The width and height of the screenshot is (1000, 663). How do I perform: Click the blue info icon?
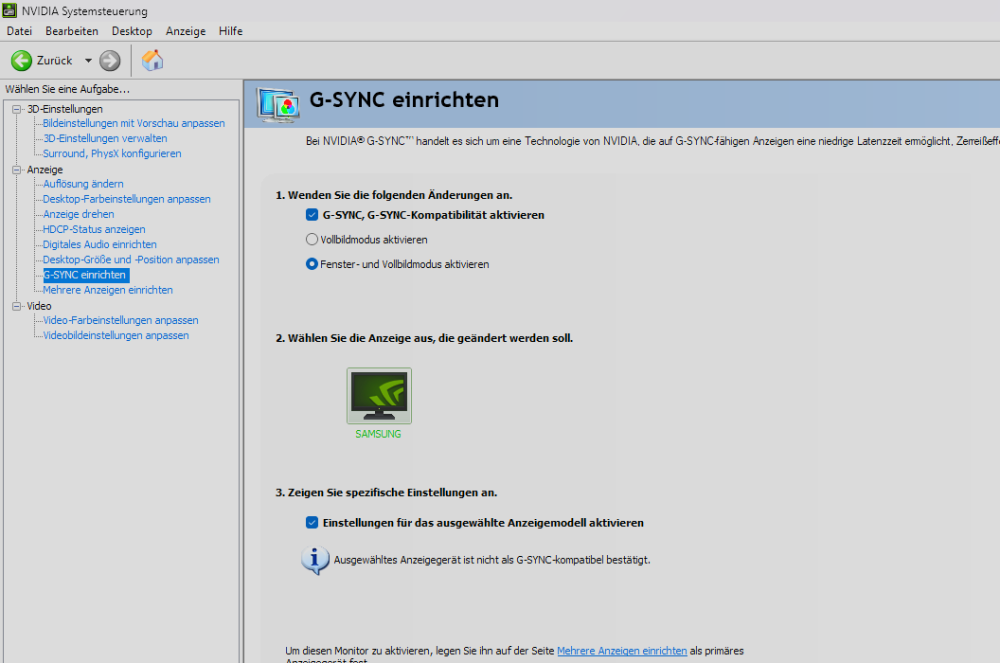[314, 560]
